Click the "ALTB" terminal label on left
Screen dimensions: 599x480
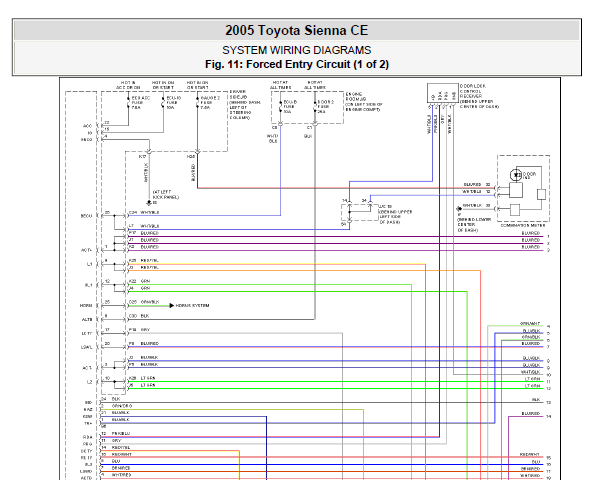pyautogui.click(x=87, y=319)
